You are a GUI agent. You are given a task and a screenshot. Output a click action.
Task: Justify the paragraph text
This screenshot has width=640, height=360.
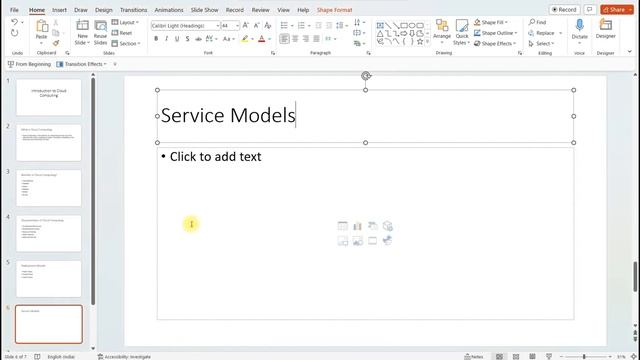pyautogui.click(x=316, y=39)
